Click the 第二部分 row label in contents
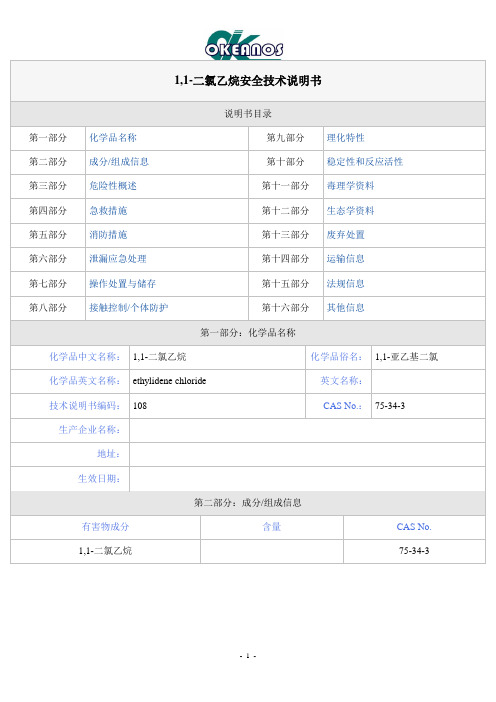Viewport: 496px width, 702px height. [48, 162]
